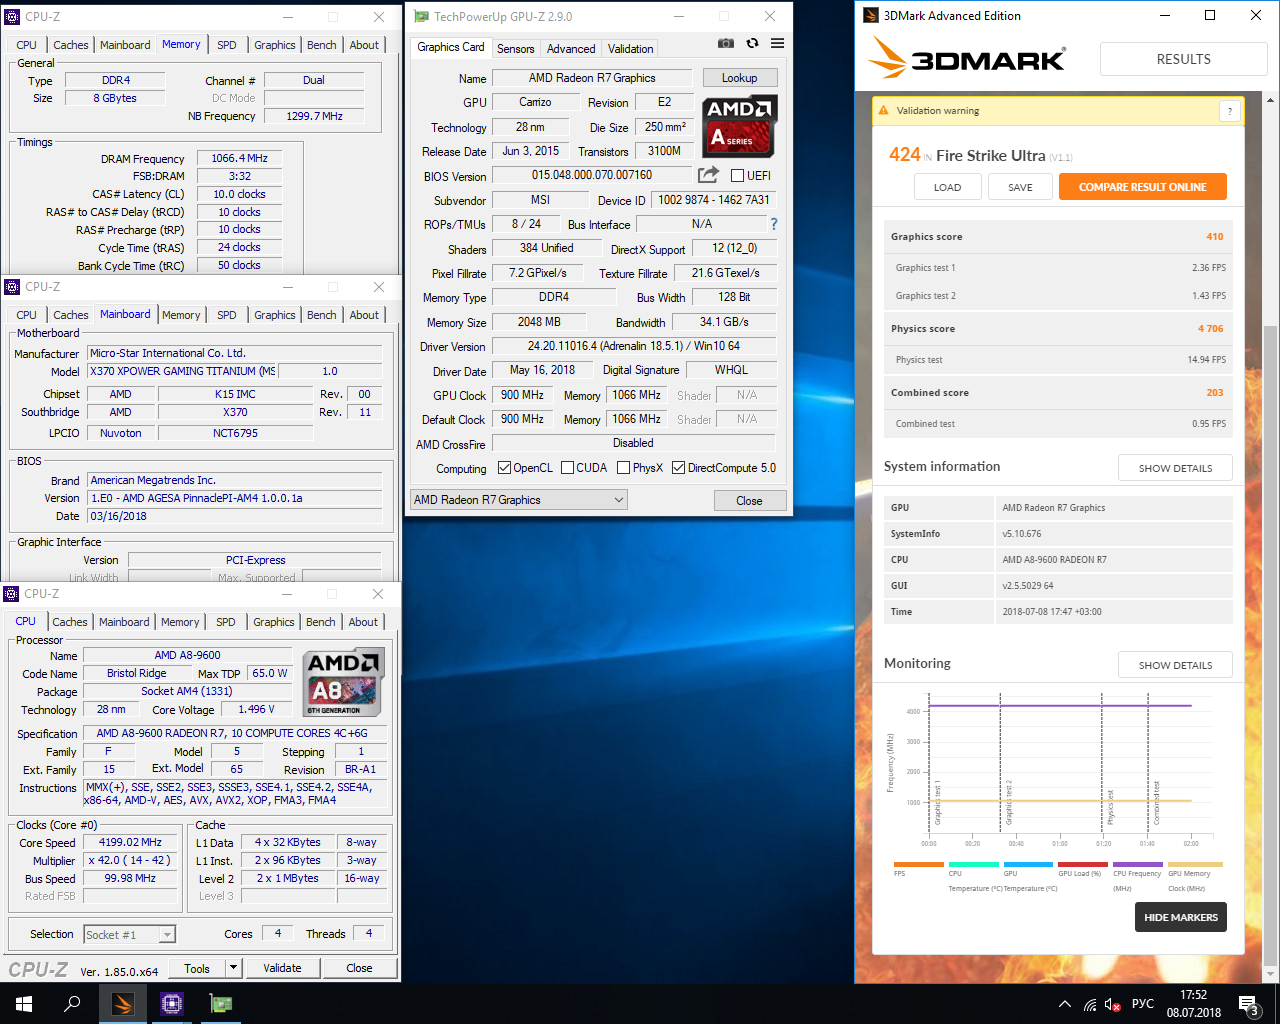
Task: Click the CPU Temperature cyan legend swatch
Action: 974,864
